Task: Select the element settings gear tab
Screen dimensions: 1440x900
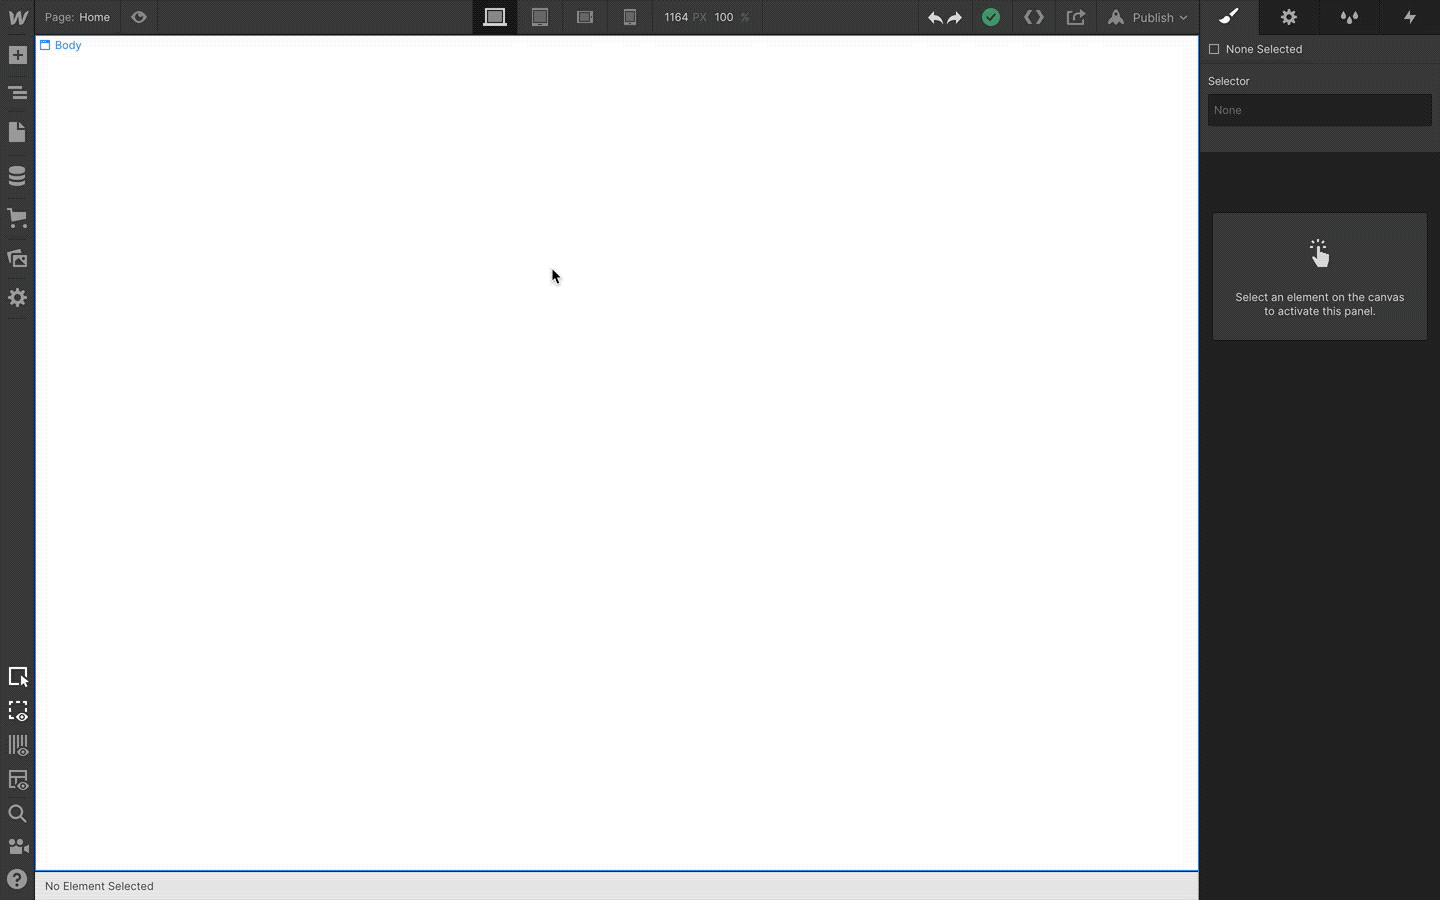Action: click(x=1289, y=17)
